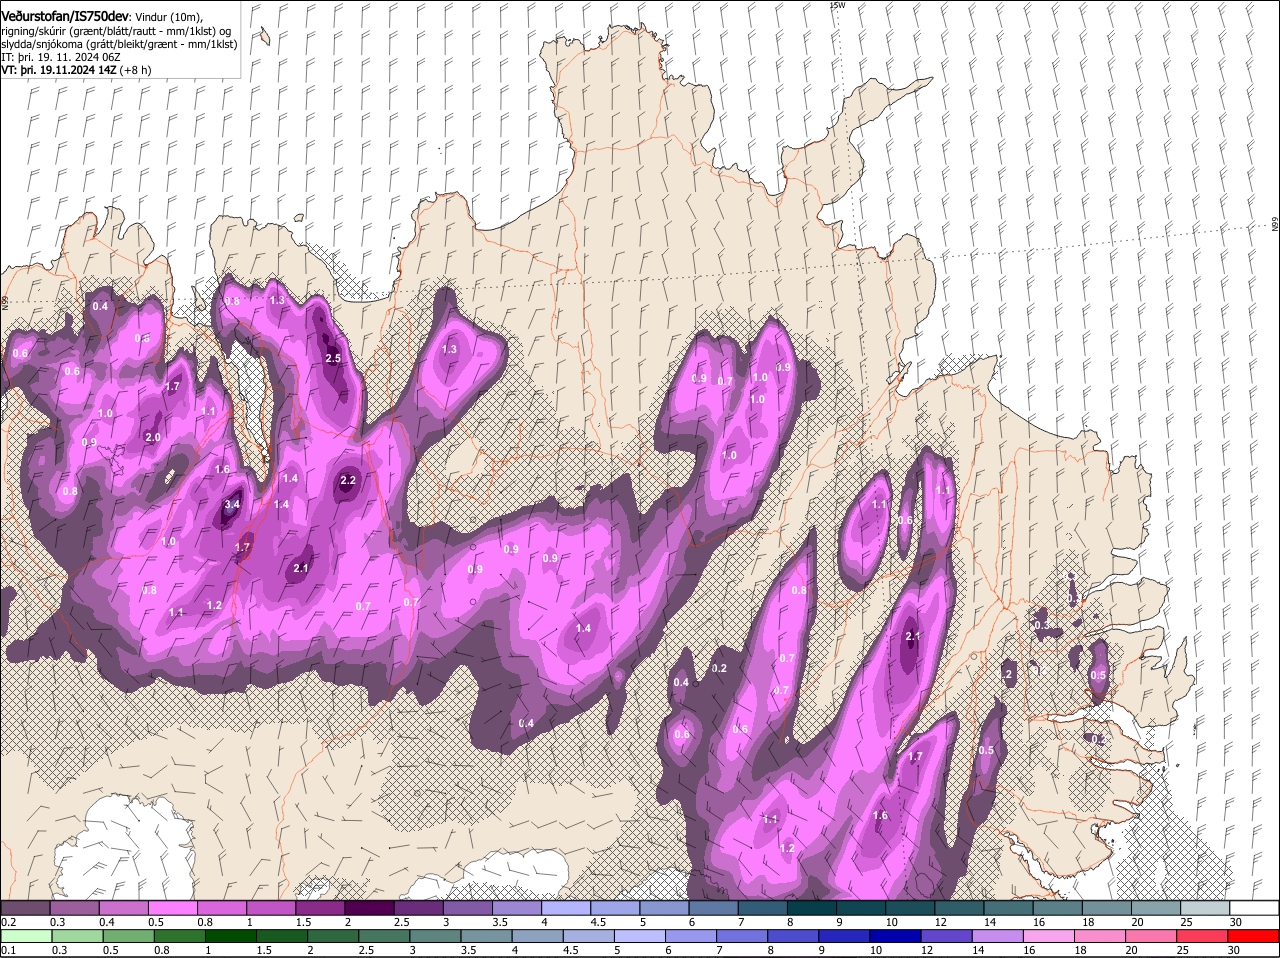Pick the palest green 0.1–0.3 swatch in lower legend

[26, 936]
